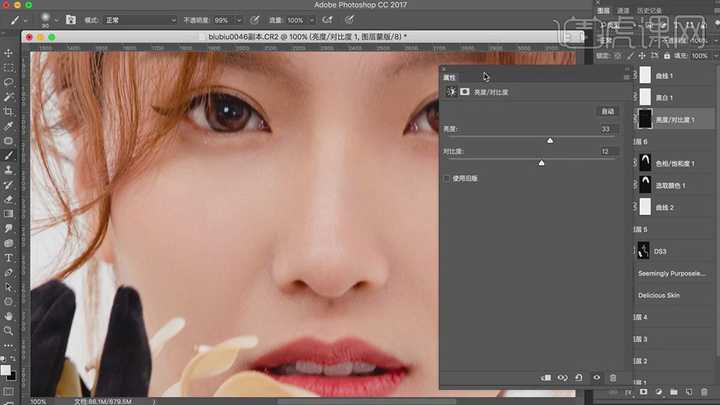The height and width of the screenshot is (405, 720).
Task: Add layer mask icon in Layers panel
Action: coord(643,392)
